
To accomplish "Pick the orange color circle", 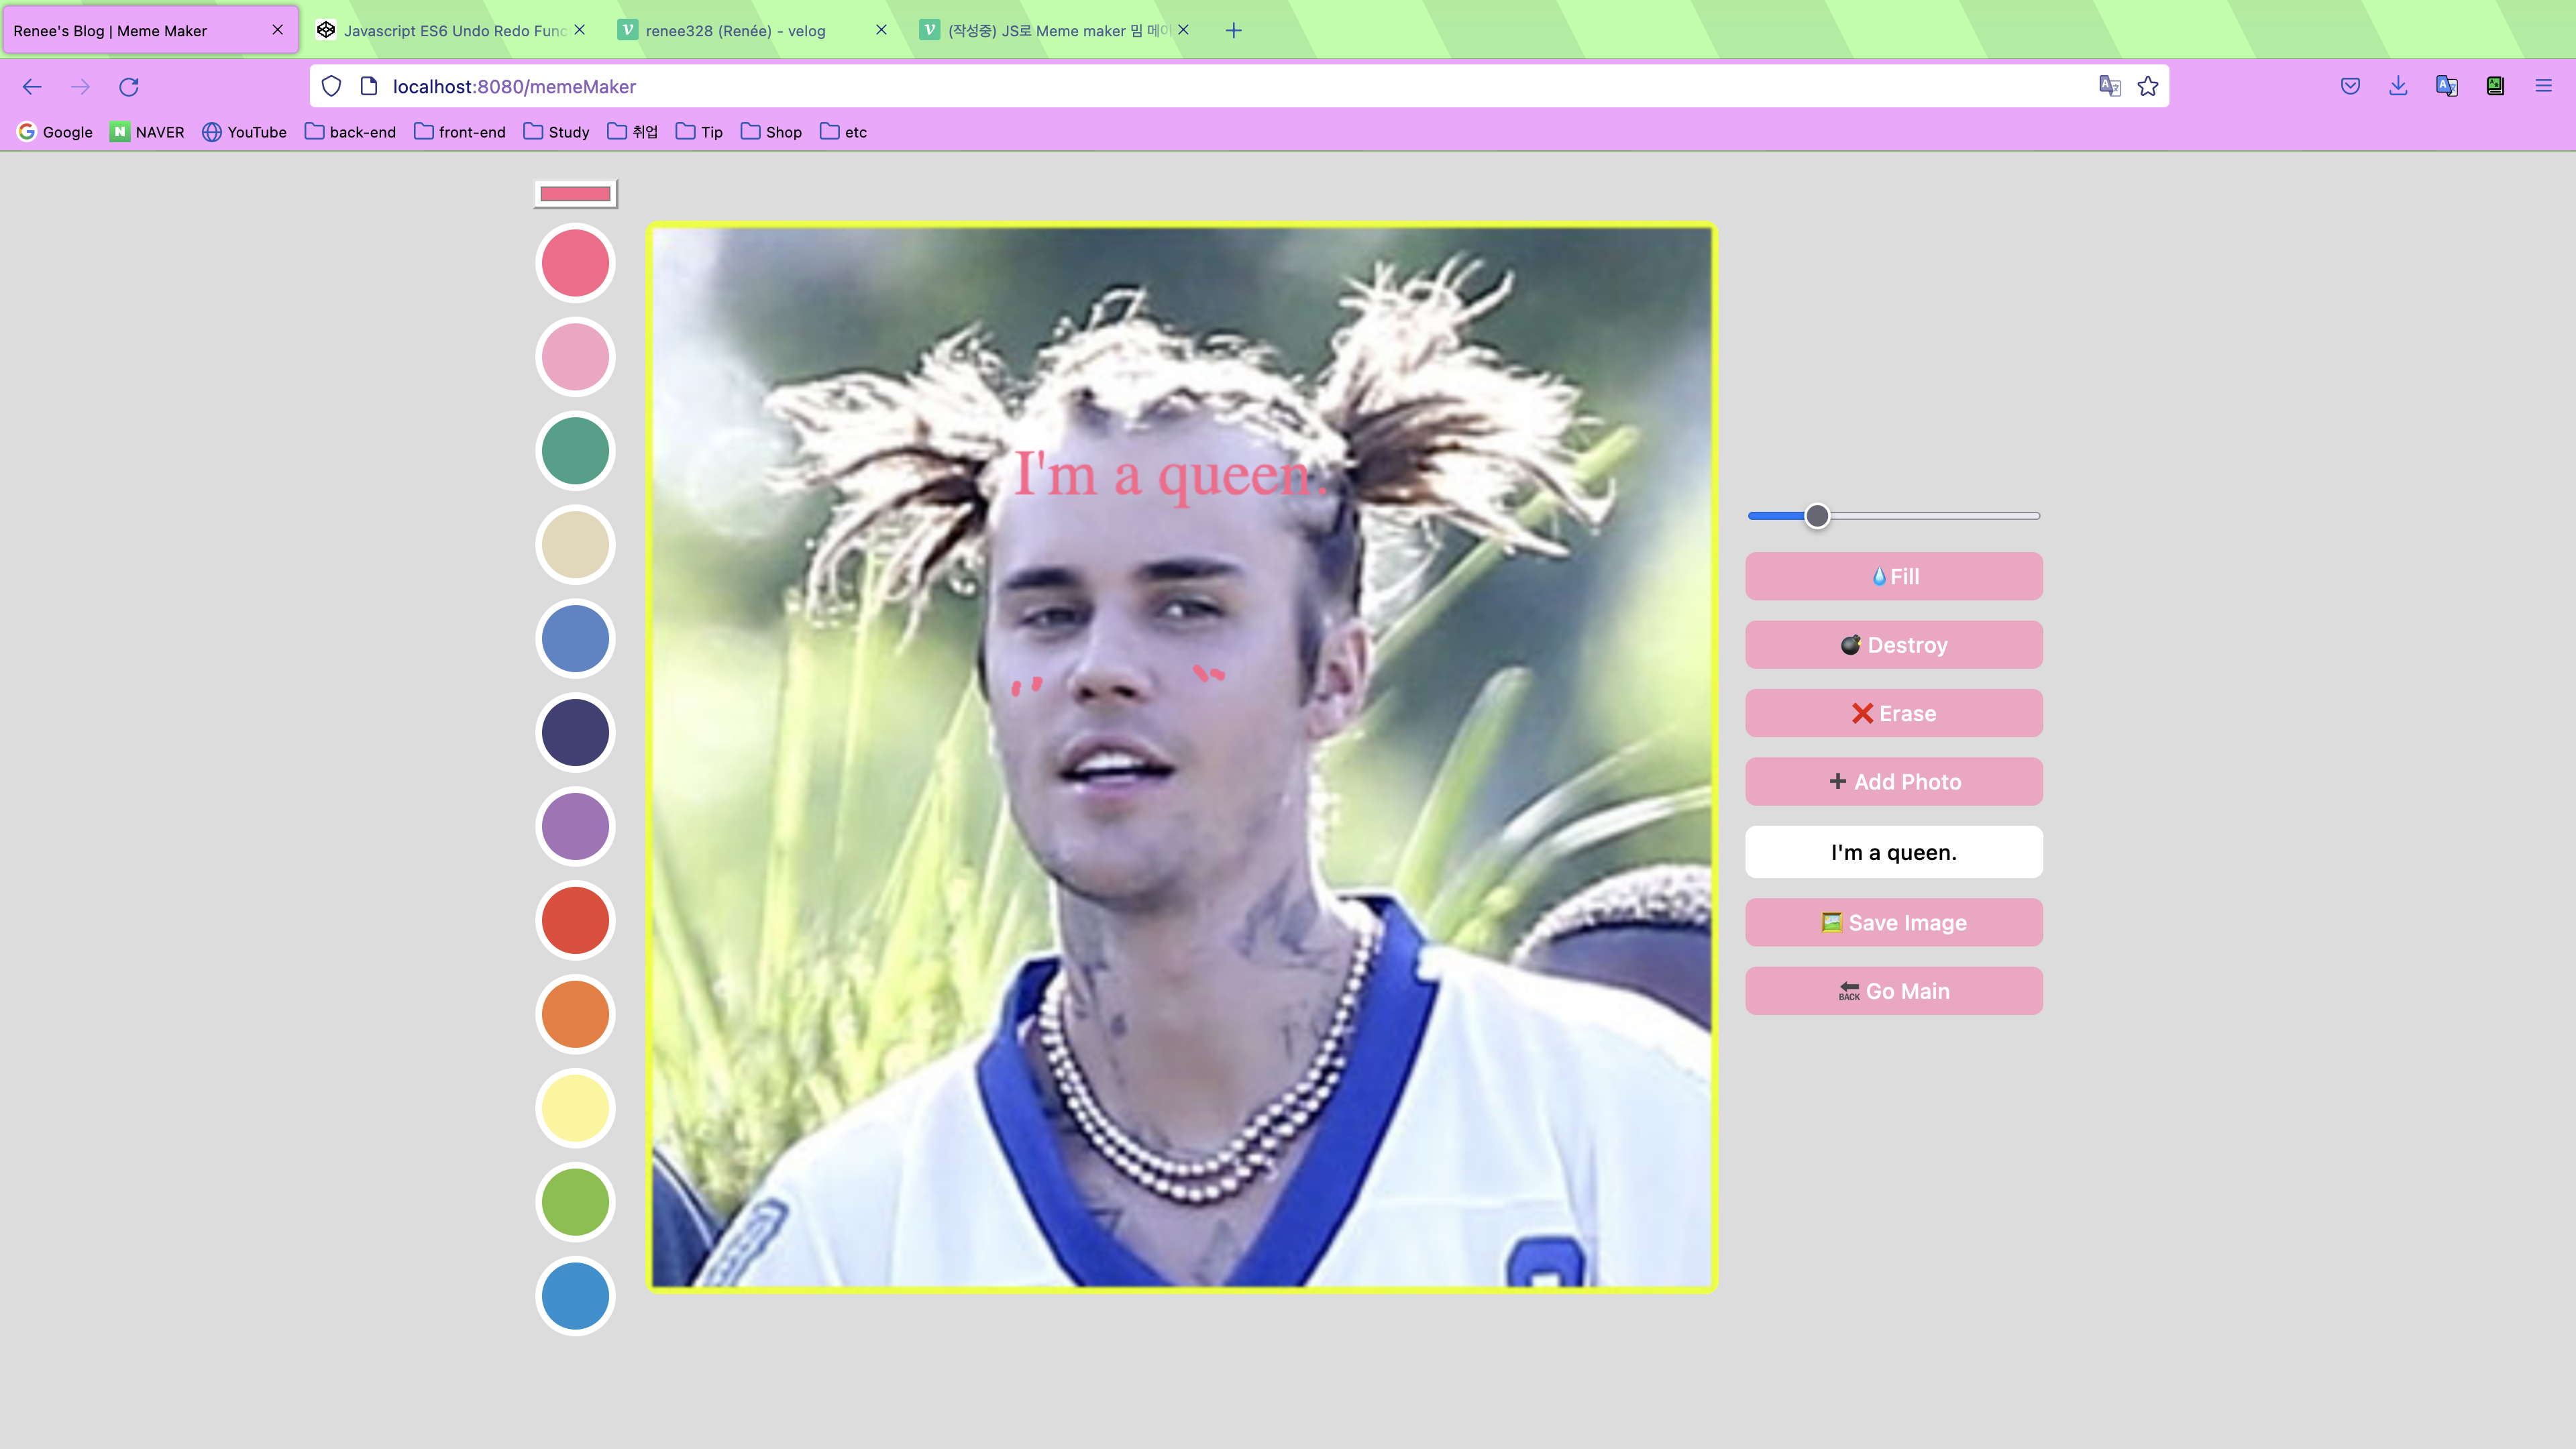I will tap(575, 1014).
